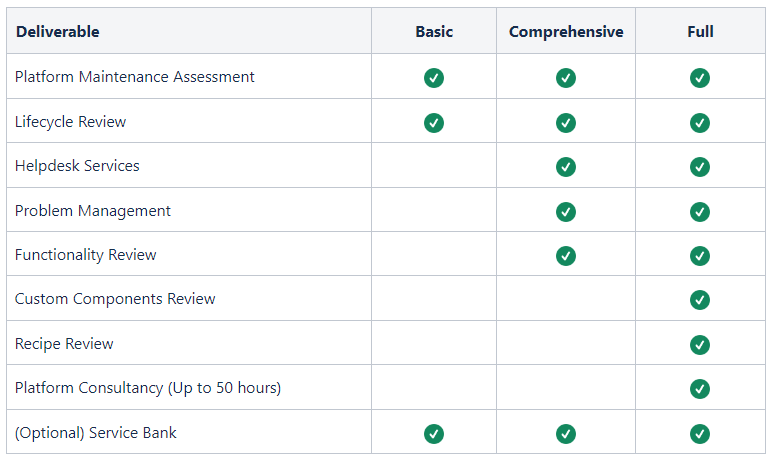This screenshot has width=770, height=461.
Task: Click the Basic checkmark for Platform Maintenance Assessment
Action: (434, 78)
